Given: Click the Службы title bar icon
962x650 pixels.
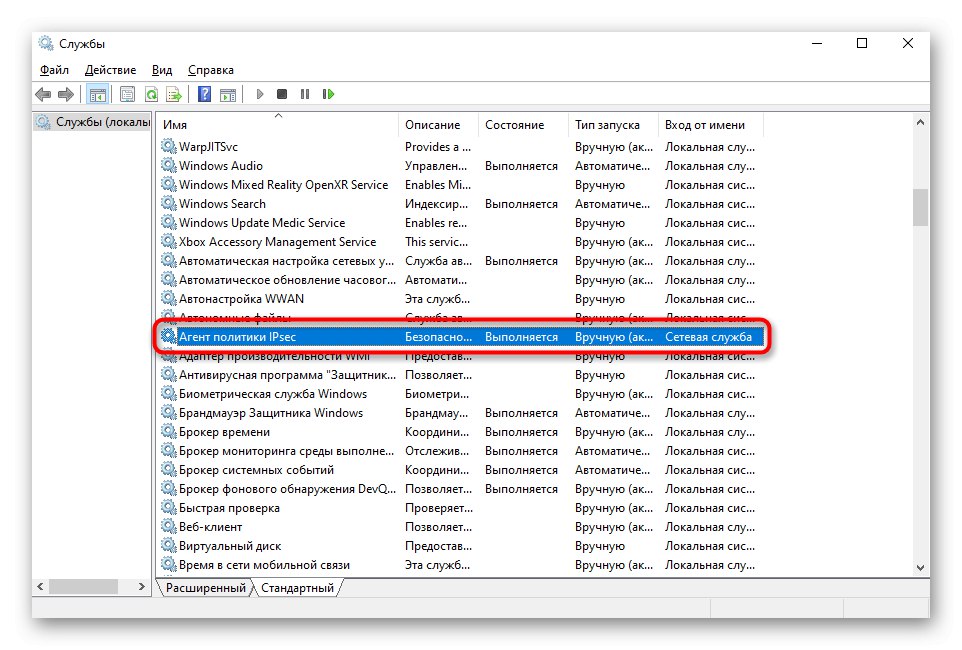Looking at the screenshot, I should point(45,44).
